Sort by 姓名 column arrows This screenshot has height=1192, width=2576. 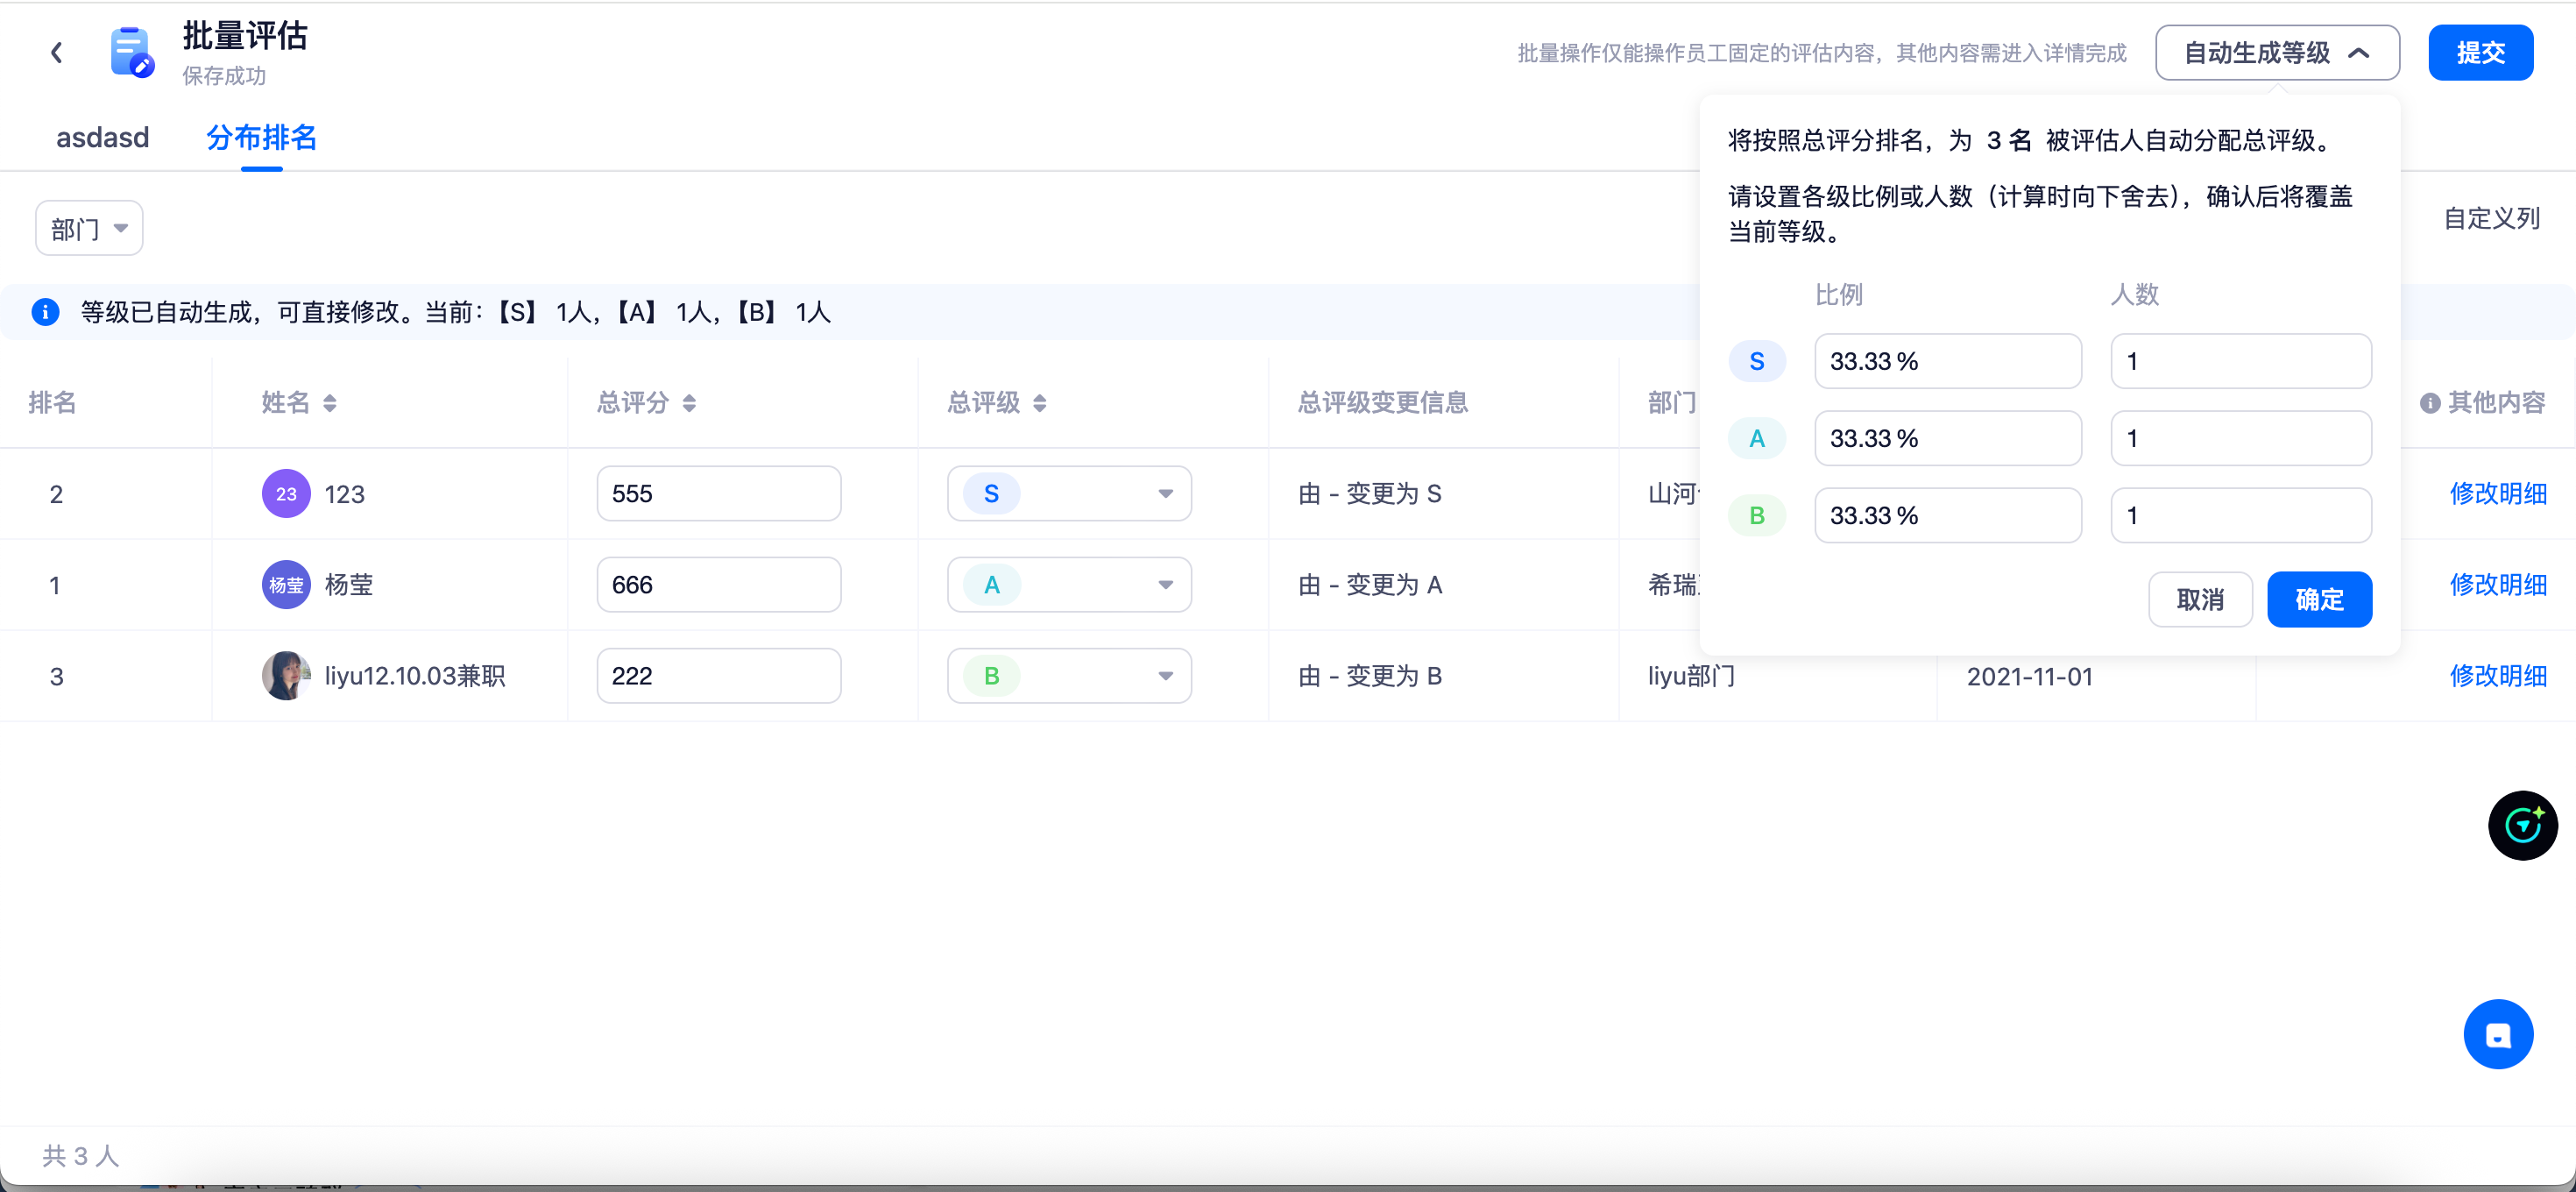tap(330, 403)
